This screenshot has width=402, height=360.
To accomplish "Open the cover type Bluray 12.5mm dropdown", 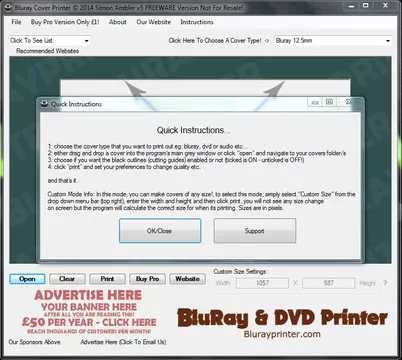I will pyautogui.click(x=333, y=41).
